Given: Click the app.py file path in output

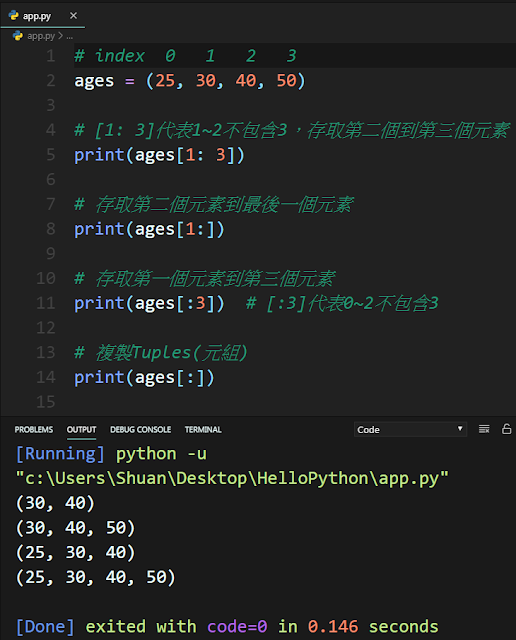Looking at the screenshot, I should coord(232,478).
